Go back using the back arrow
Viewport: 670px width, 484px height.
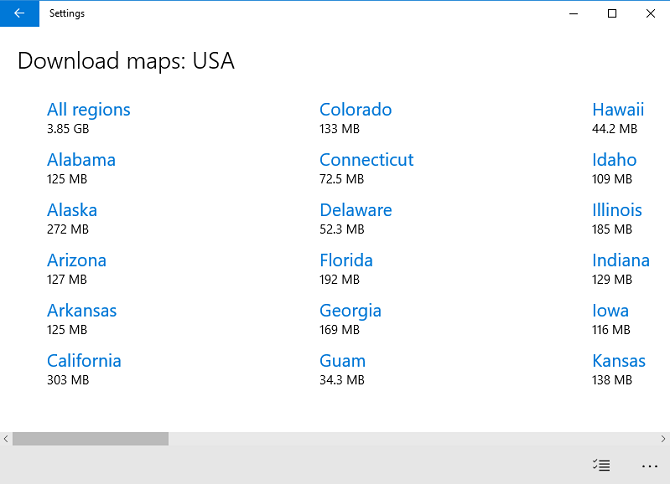[x=19, y=14]
